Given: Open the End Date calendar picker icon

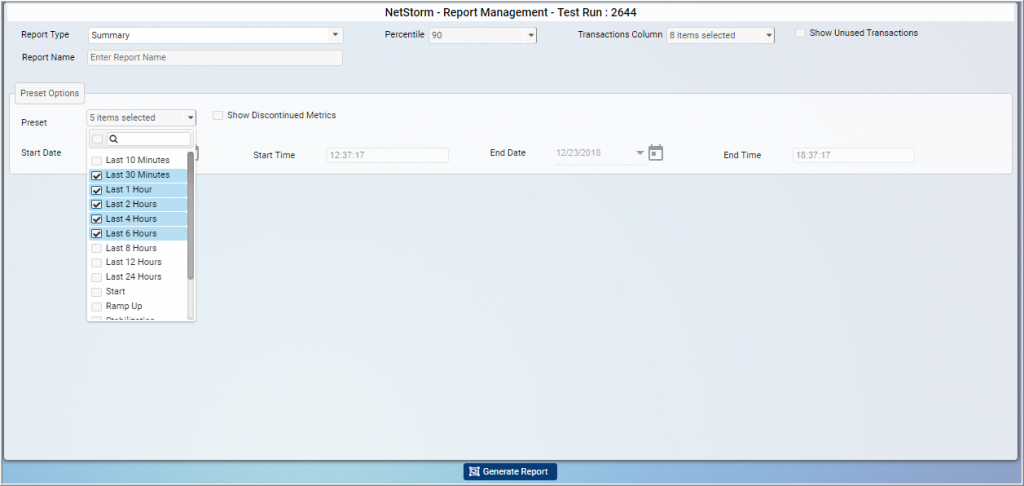Looking at the screenshot, I should tap(656, 153).
